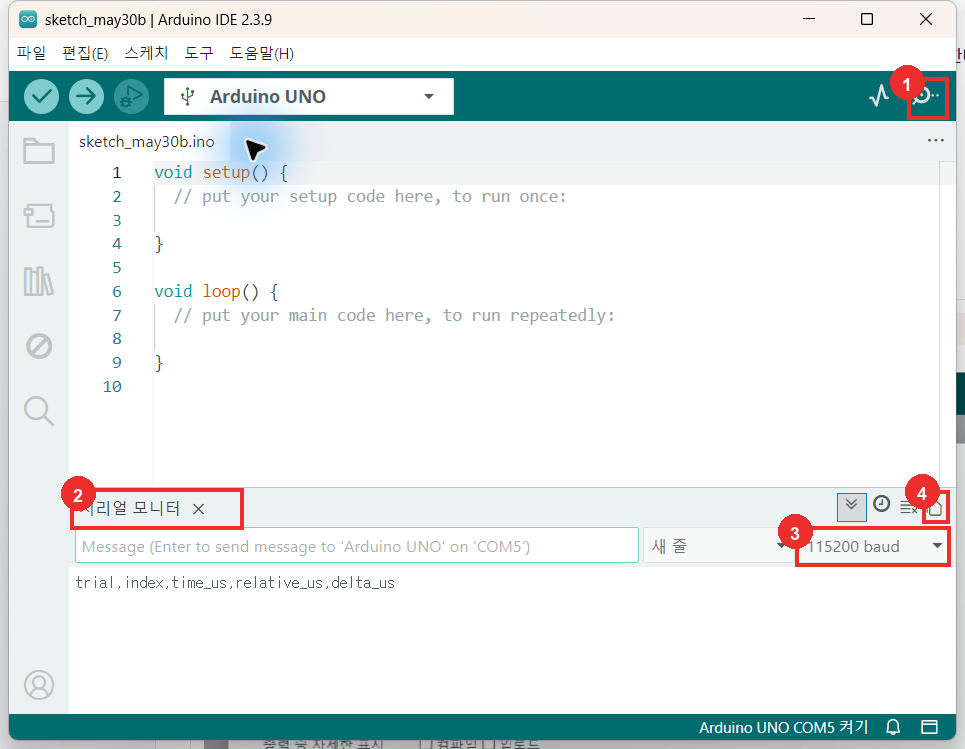Open the 새 줄 line ending dropdown

coord(718,546)
